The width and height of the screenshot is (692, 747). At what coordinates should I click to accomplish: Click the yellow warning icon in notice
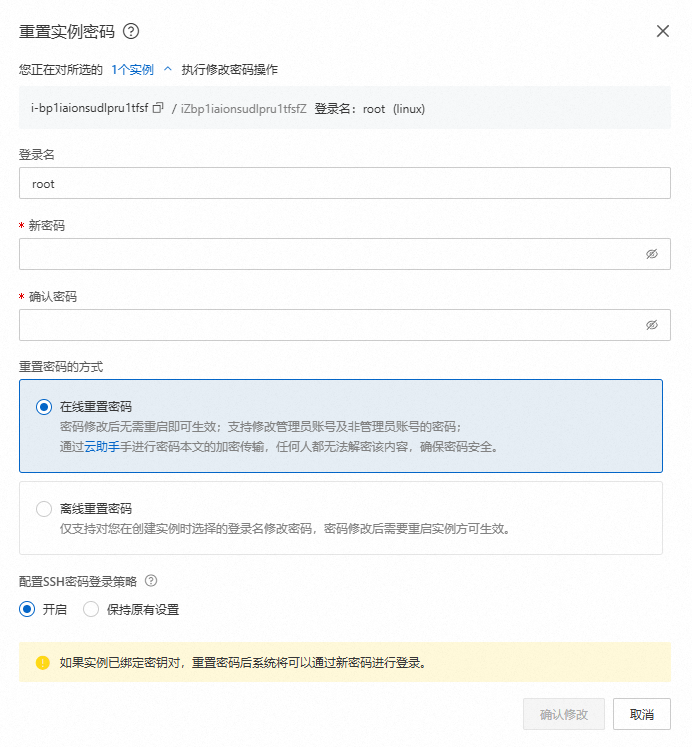coord(43,663)
